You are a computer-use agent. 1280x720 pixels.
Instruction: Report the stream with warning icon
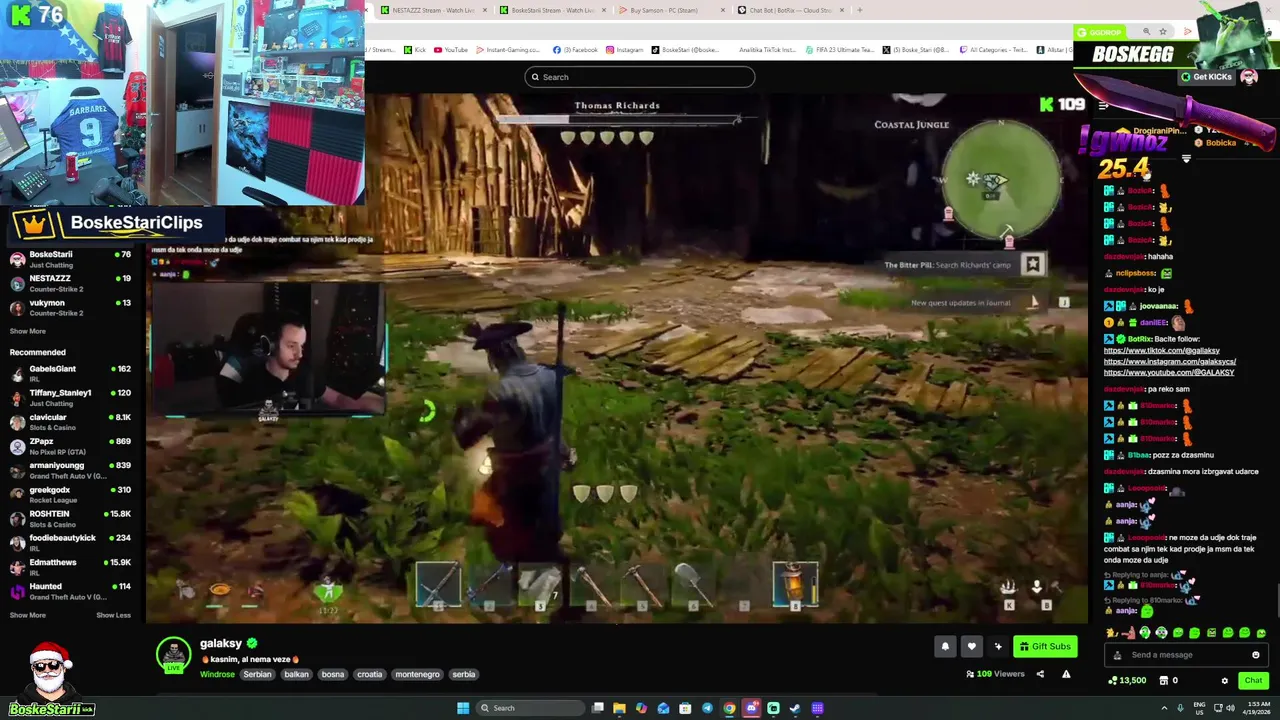coord(1066,674)
